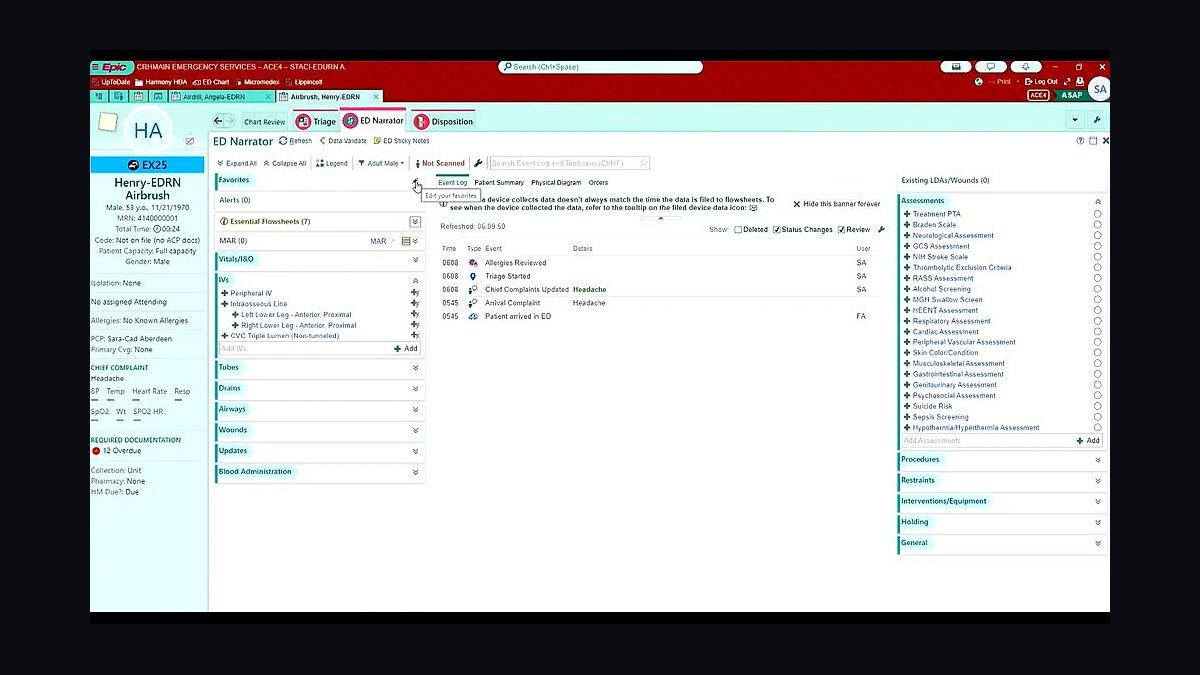Click plus icon before Braden Scale
This screenshot has width=1200, height=675.
907,225
